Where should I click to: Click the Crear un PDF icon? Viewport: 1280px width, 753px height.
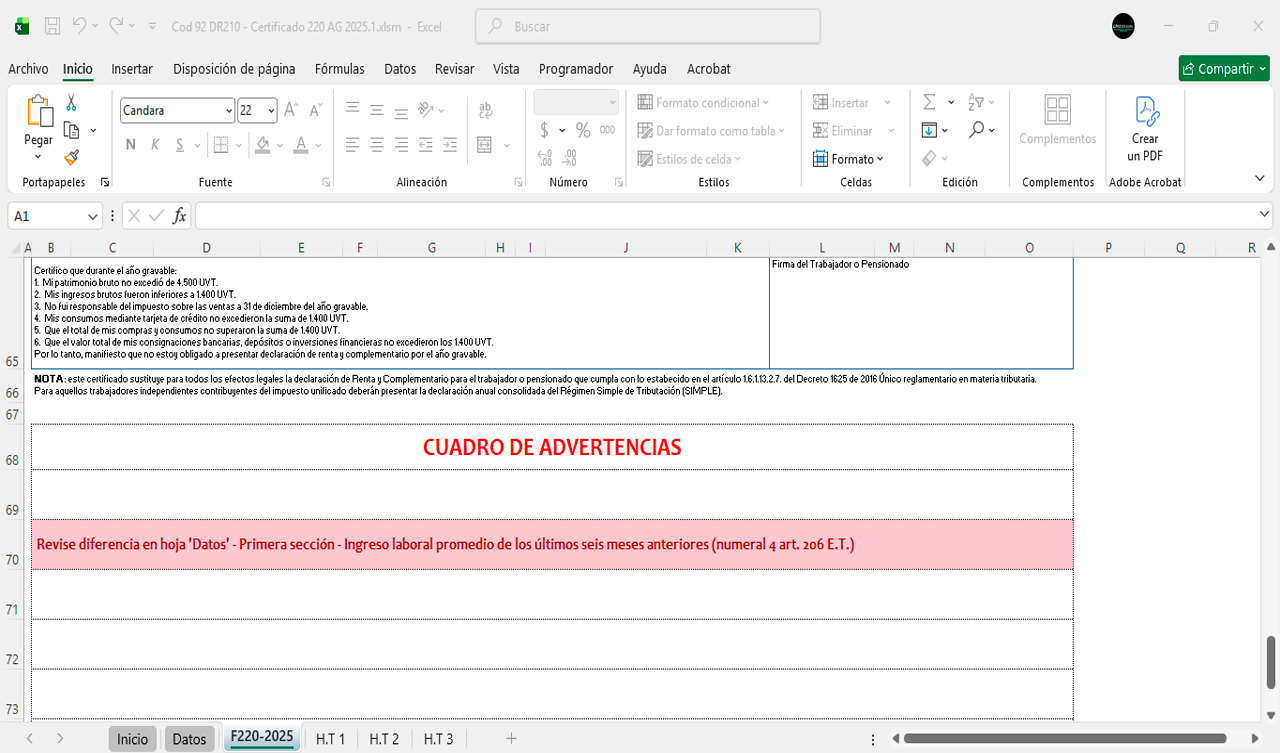1145,112
